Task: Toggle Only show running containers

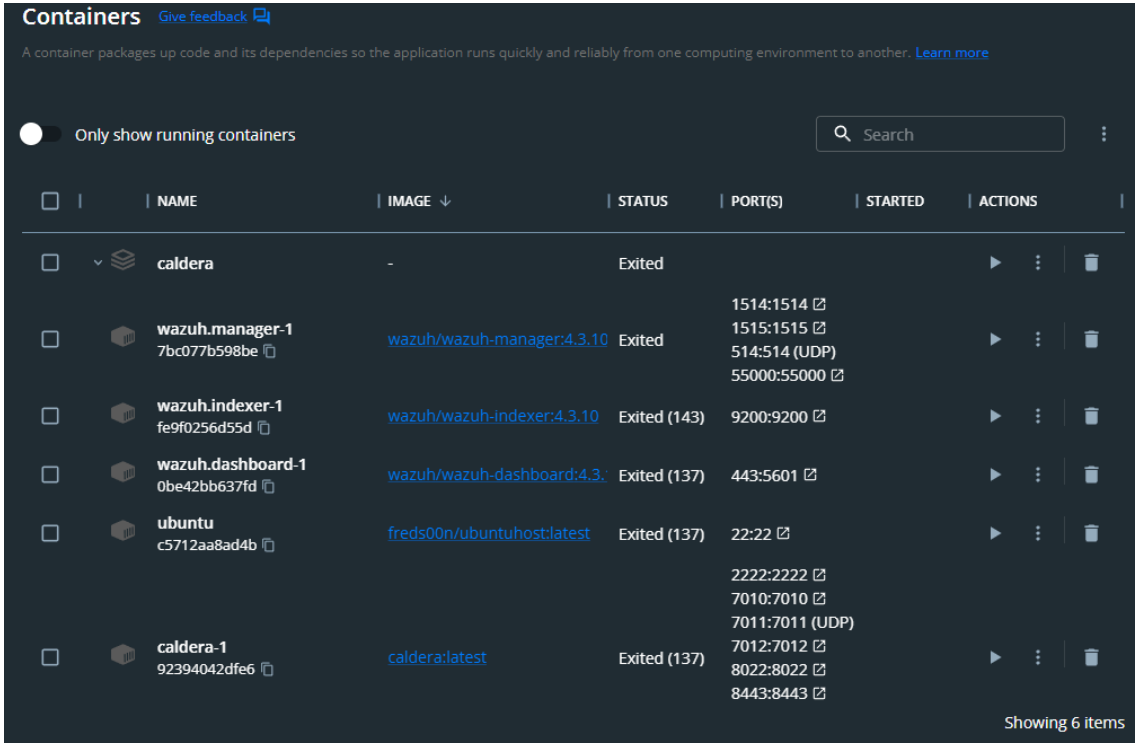Action: pyautogui.click(x=41, y=135)
